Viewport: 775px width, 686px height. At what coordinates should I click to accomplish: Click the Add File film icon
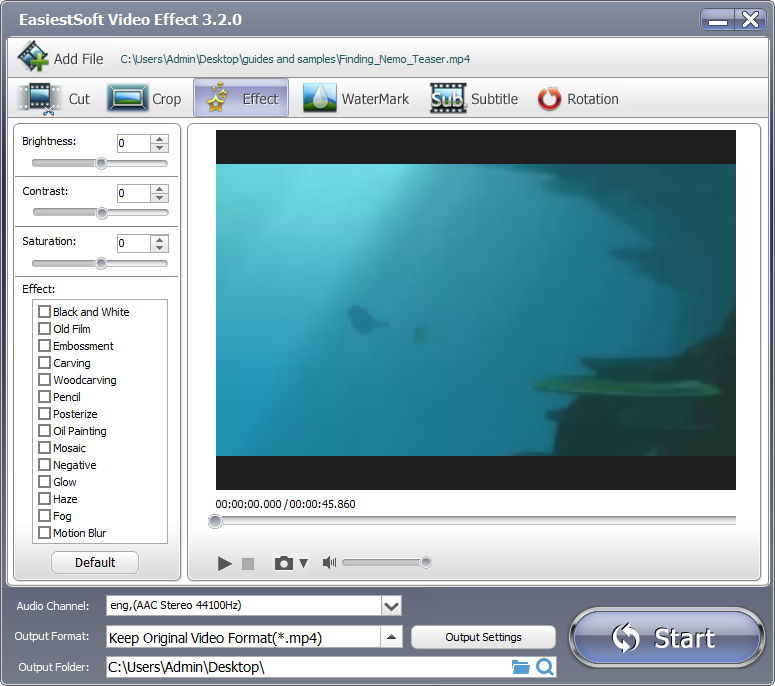[33, 57]
